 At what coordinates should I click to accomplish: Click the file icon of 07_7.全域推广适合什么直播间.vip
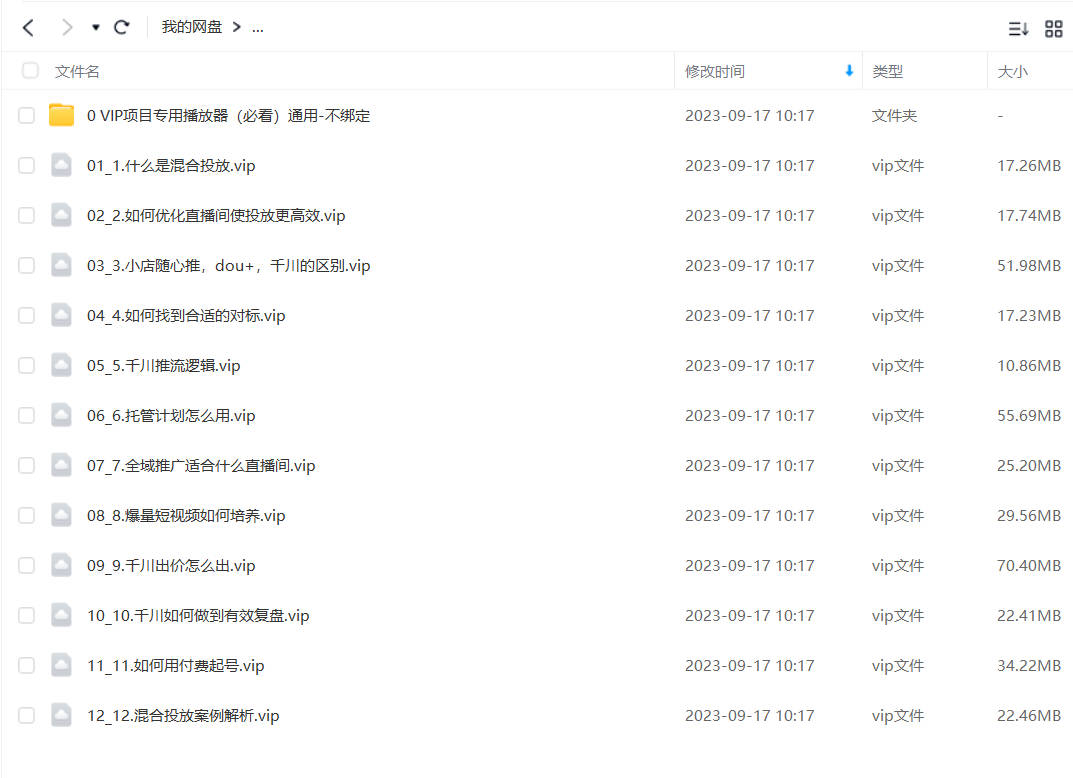62,465
